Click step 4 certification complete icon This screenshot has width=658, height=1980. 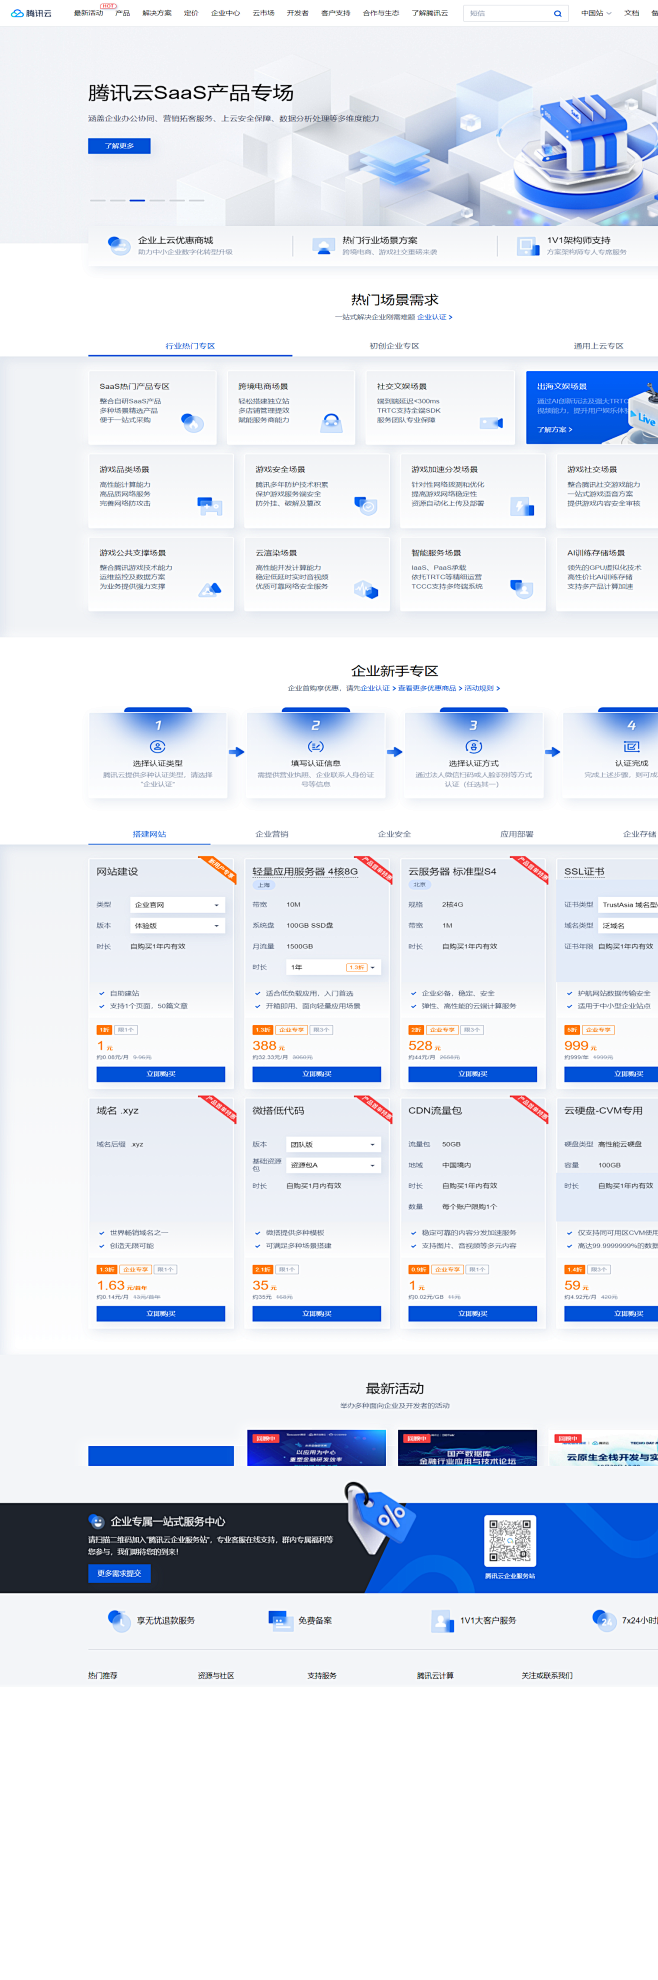click(x=631, y=747)
